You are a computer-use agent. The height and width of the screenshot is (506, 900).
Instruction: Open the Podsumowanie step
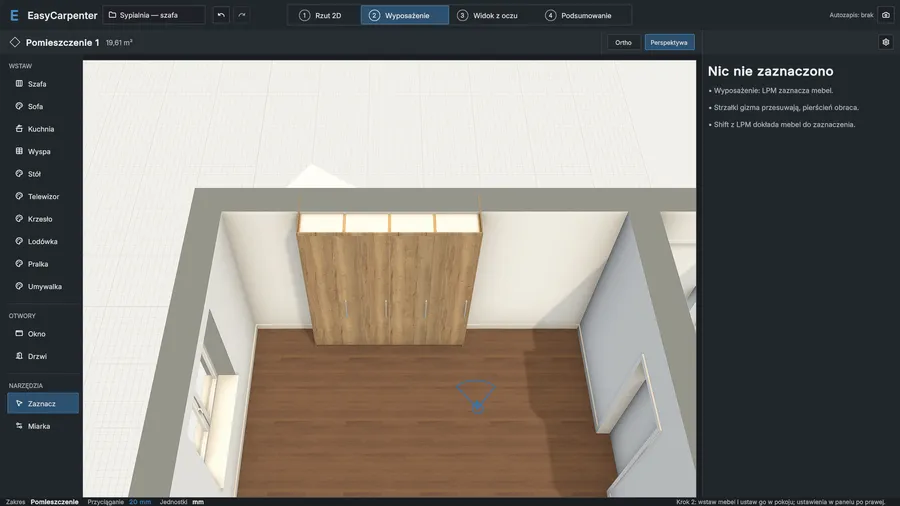[x=579, y=15]
